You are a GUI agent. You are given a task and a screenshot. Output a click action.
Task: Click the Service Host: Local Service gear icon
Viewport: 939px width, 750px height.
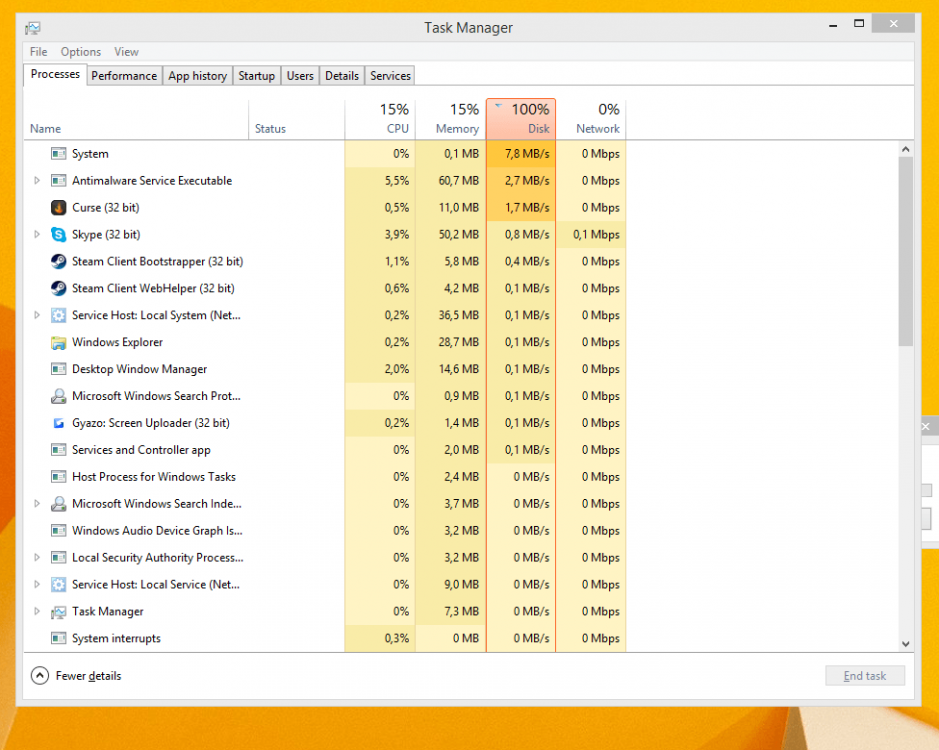[x=58, y=585]
